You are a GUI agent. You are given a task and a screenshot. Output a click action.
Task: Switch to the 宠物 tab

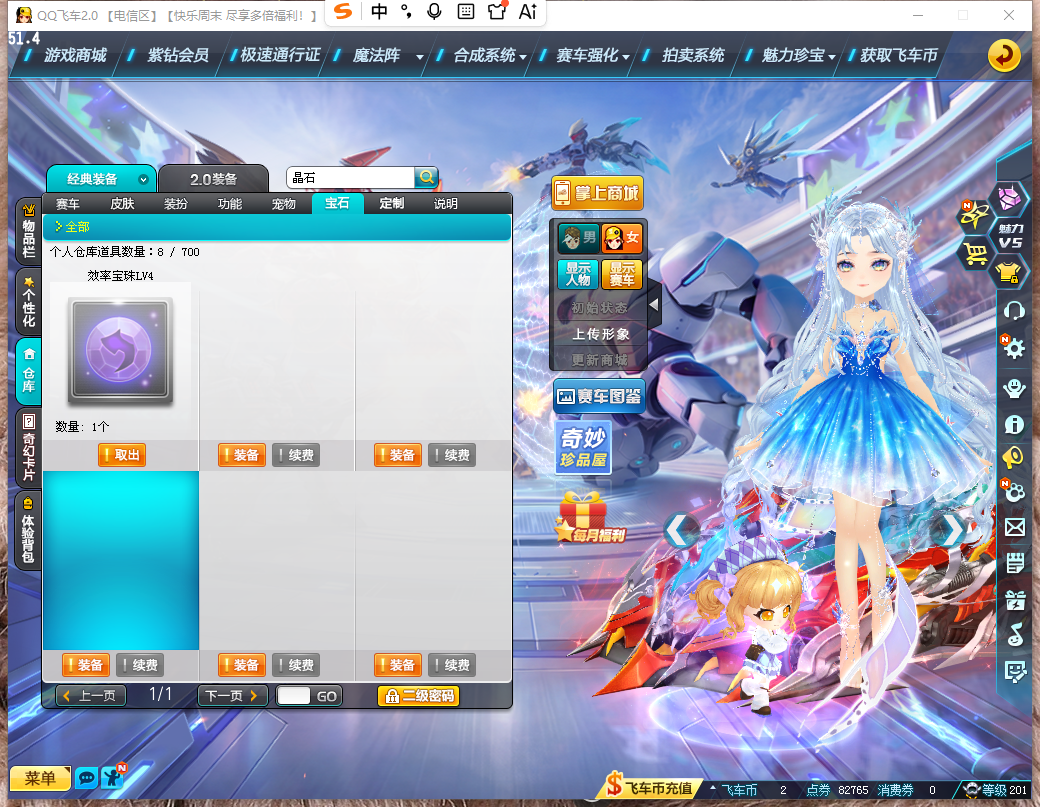pyautogui.click(x=283, y=204)
